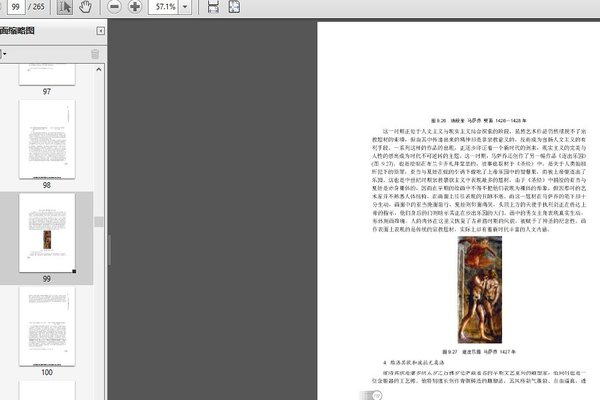The image size is (600, 400).
Task: Click the page label 100 under thumbnail
Action: (47, 372)
